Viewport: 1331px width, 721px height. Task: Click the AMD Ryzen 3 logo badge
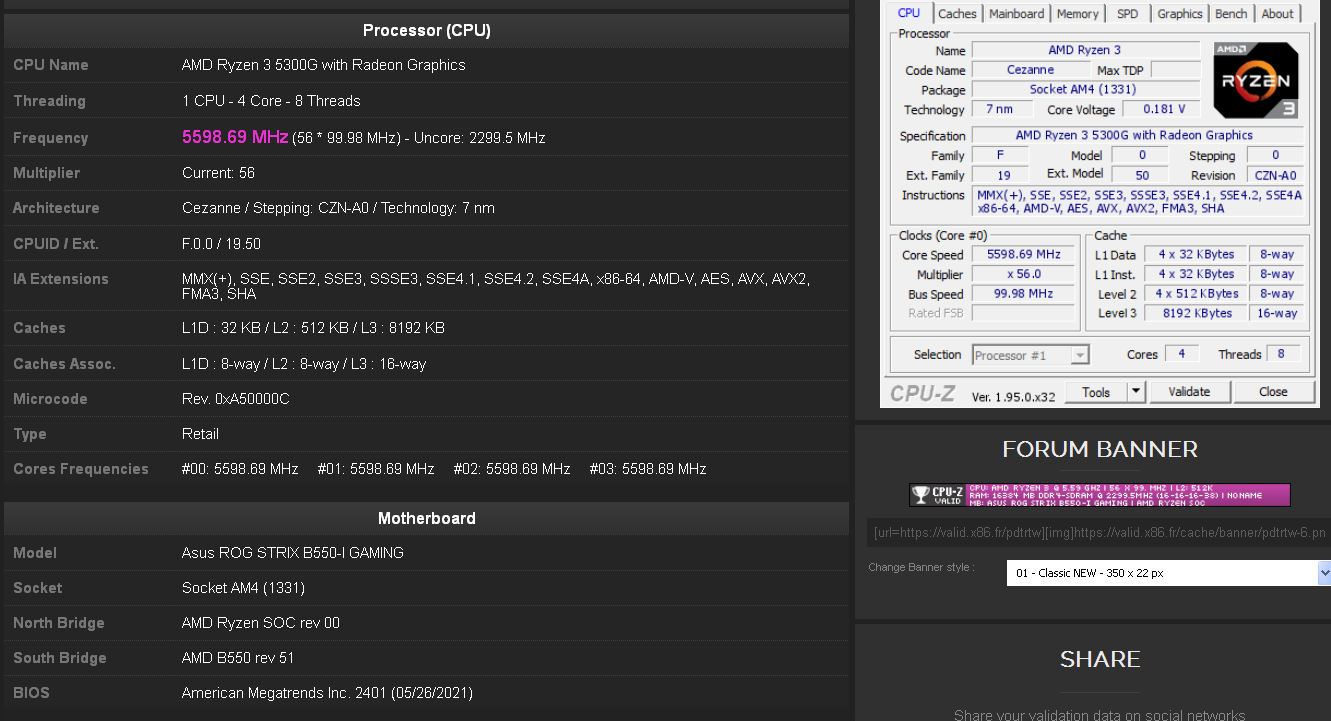click(1256, 80)
